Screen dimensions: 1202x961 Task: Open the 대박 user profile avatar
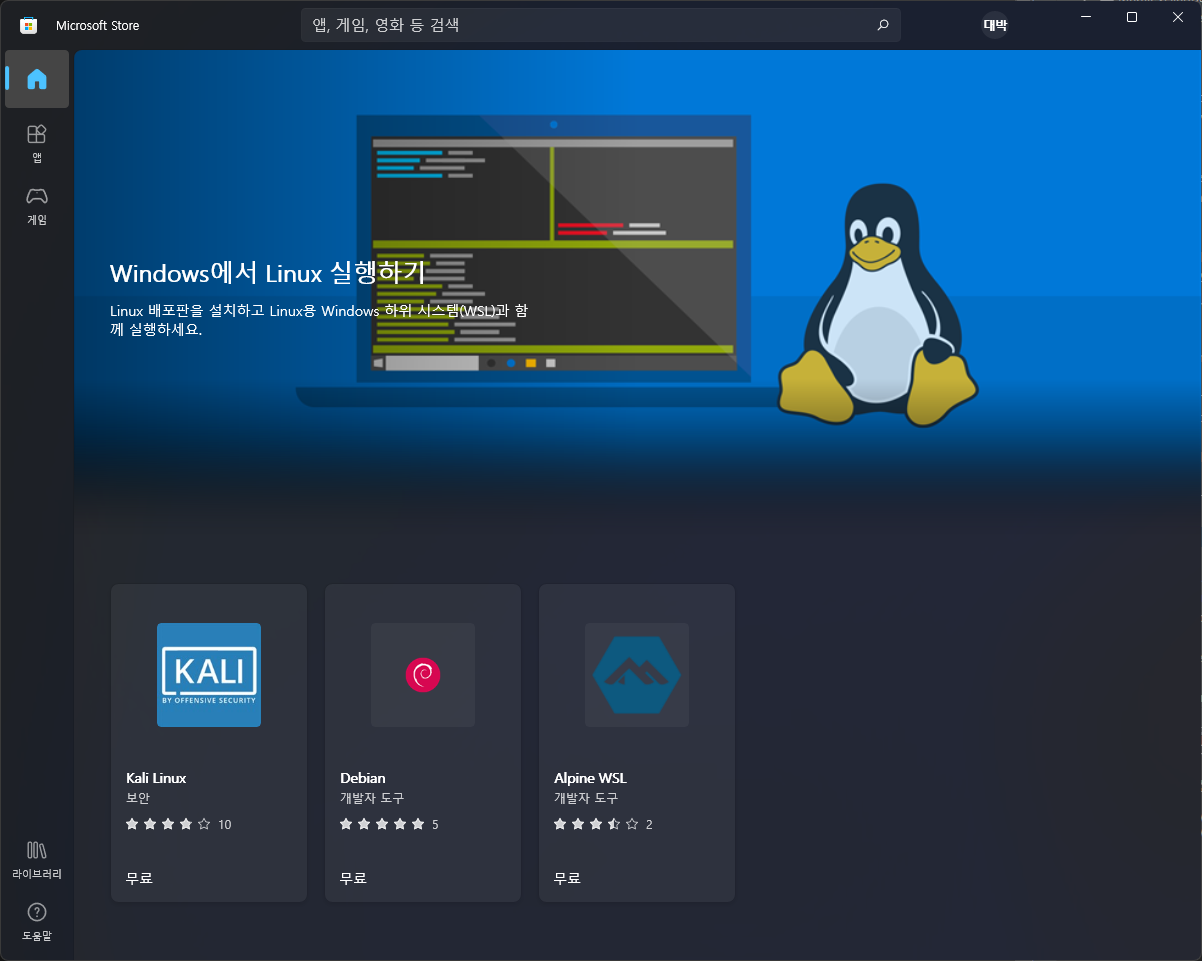point(995,25)
